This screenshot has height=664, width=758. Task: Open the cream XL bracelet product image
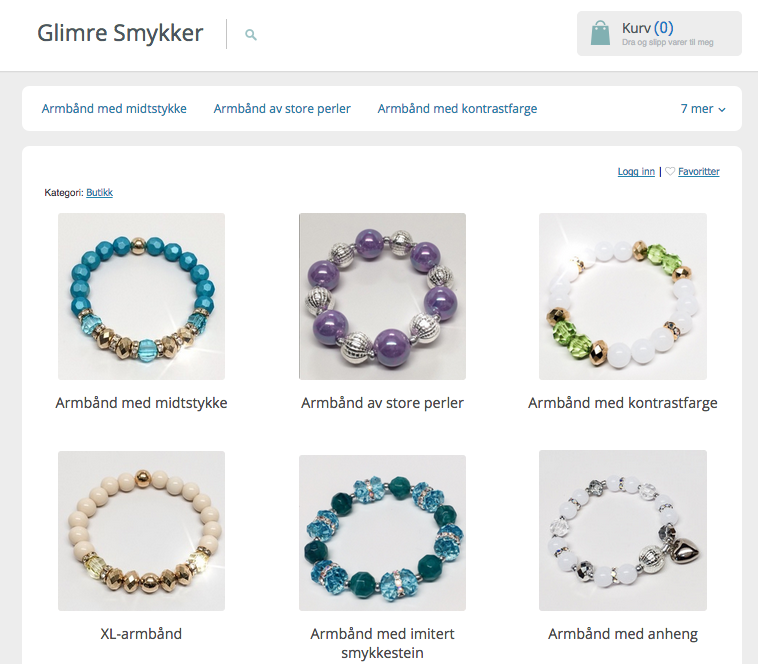(141, 531)
